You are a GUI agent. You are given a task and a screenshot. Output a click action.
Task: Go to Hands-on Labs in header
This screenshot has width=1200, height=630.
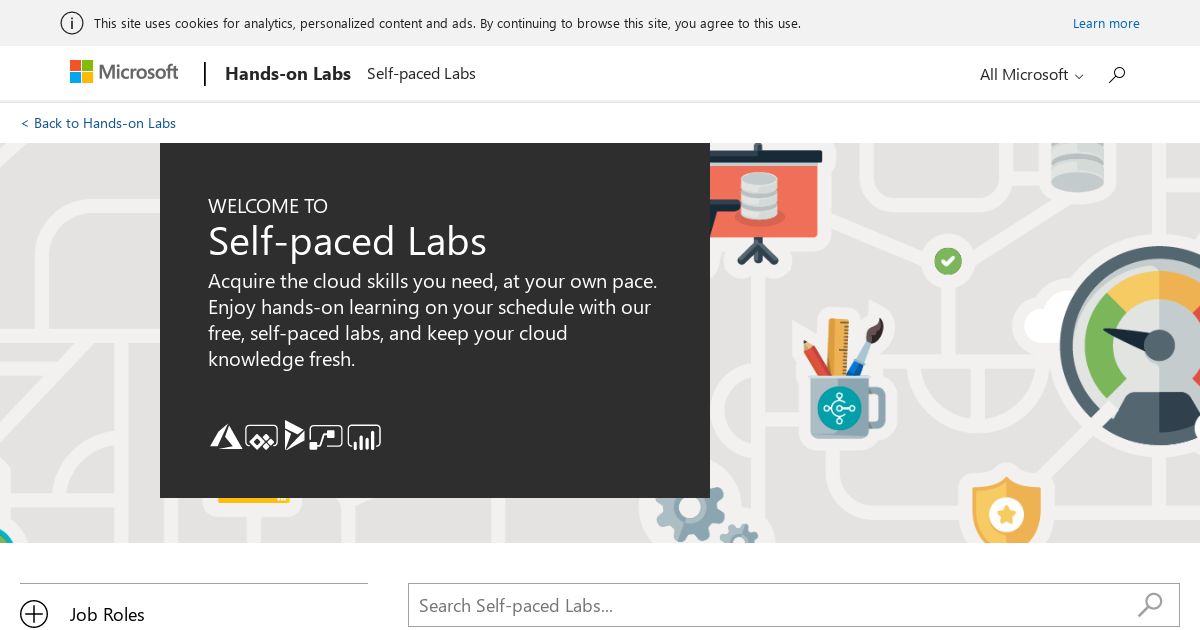coord(288,74)
